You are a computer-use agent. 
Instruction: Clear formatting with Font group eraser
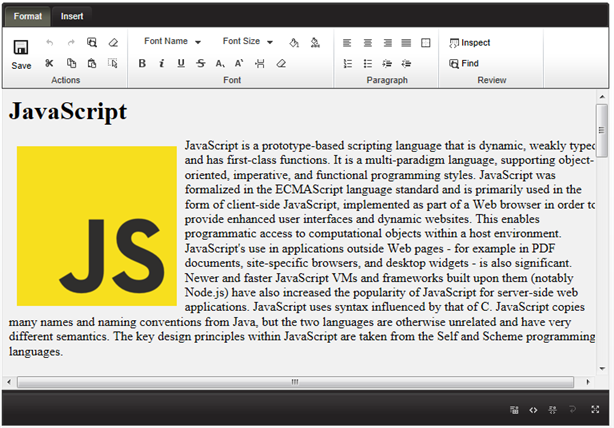coord(281,63)
